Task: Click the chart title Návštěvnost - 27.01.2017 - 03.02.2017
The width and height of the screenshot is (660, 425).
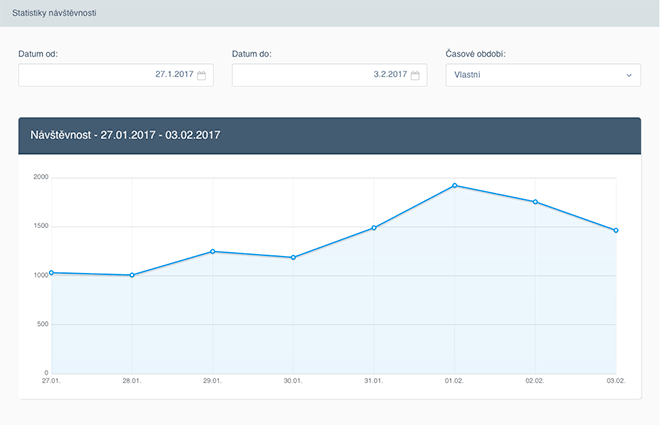Action: (125, 135)
